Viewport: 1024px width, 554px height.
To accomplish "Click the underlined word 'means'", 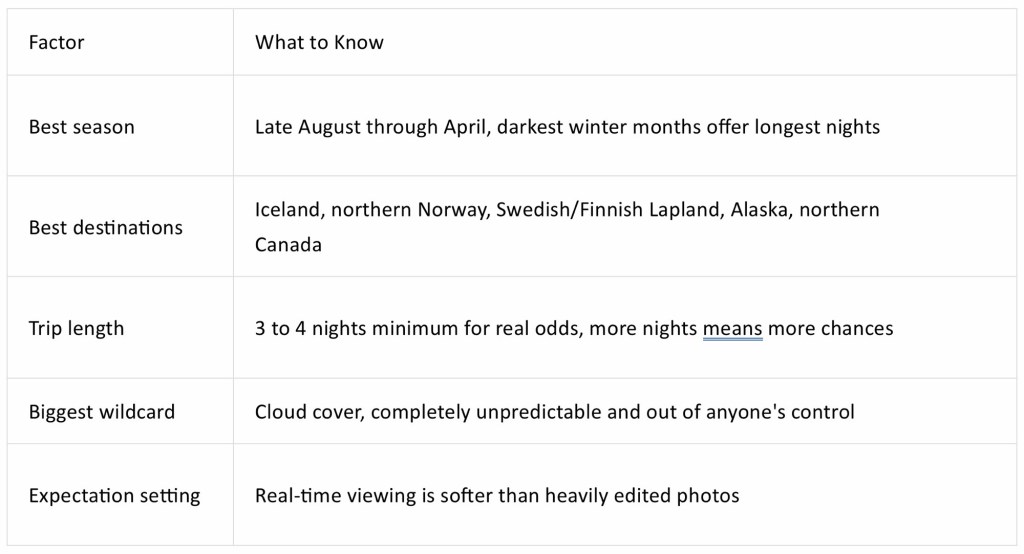I will (732, 329).
